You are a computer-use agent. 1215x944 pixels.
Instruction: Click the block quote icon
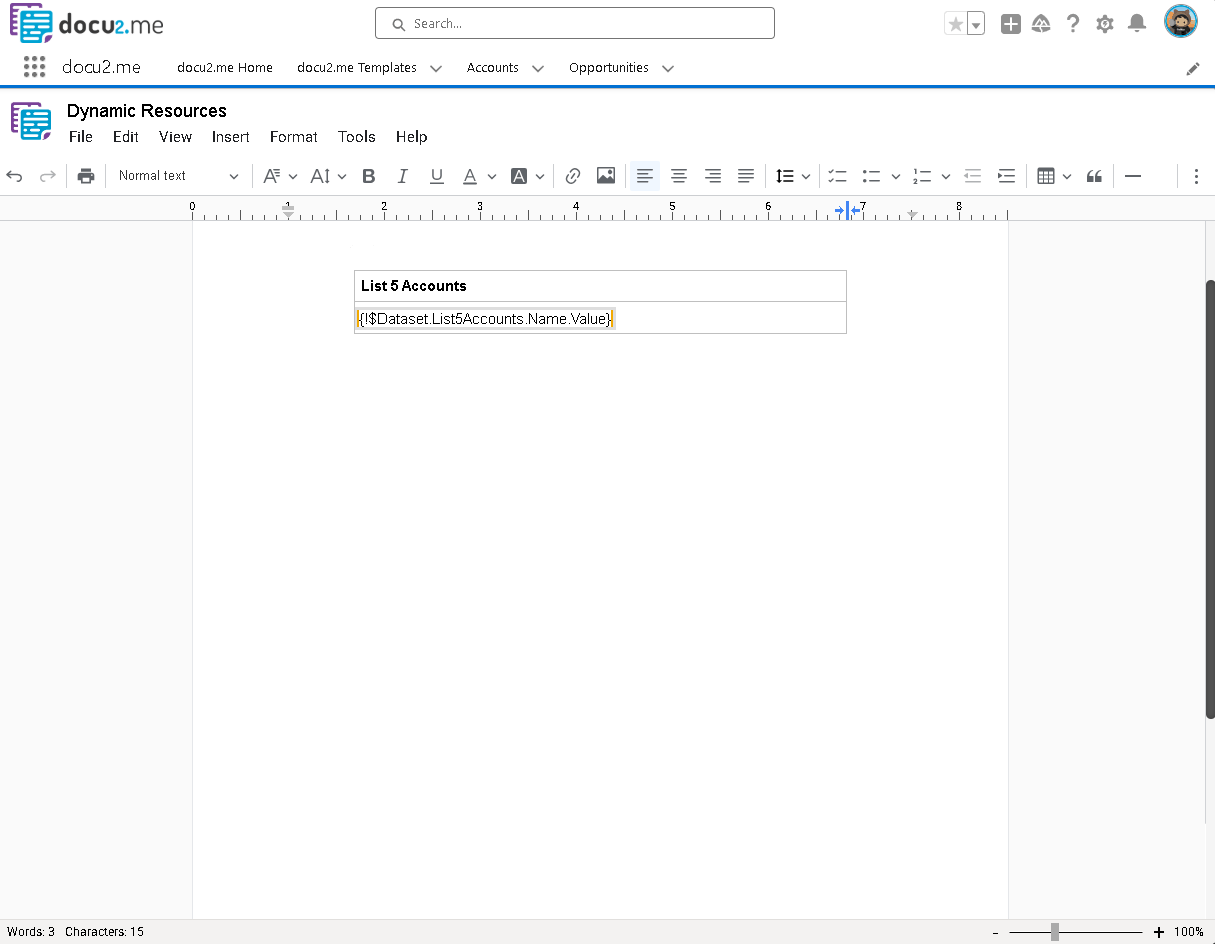click(1095, 176)
